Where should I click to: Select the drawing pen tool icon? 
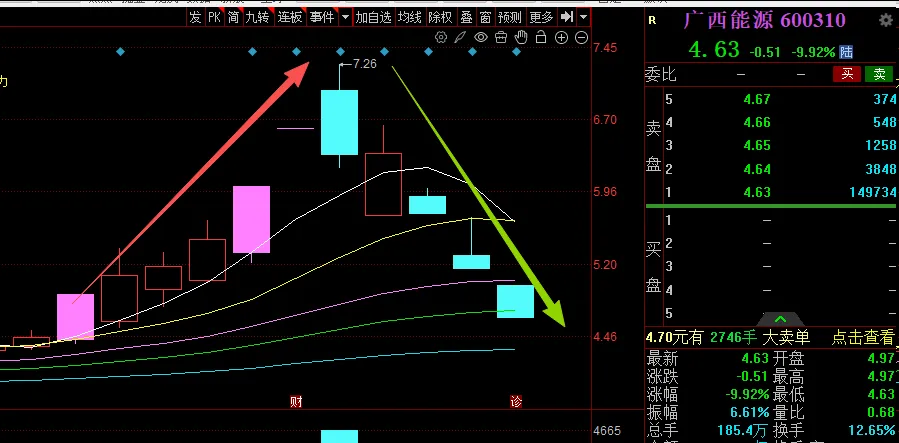[460, 38]
